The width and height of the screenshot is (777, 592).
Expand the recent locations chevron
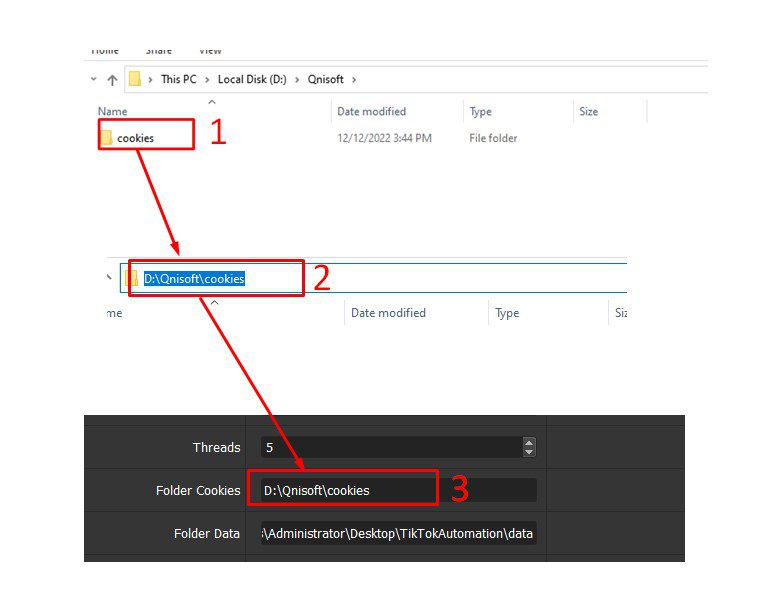point(94,79)
